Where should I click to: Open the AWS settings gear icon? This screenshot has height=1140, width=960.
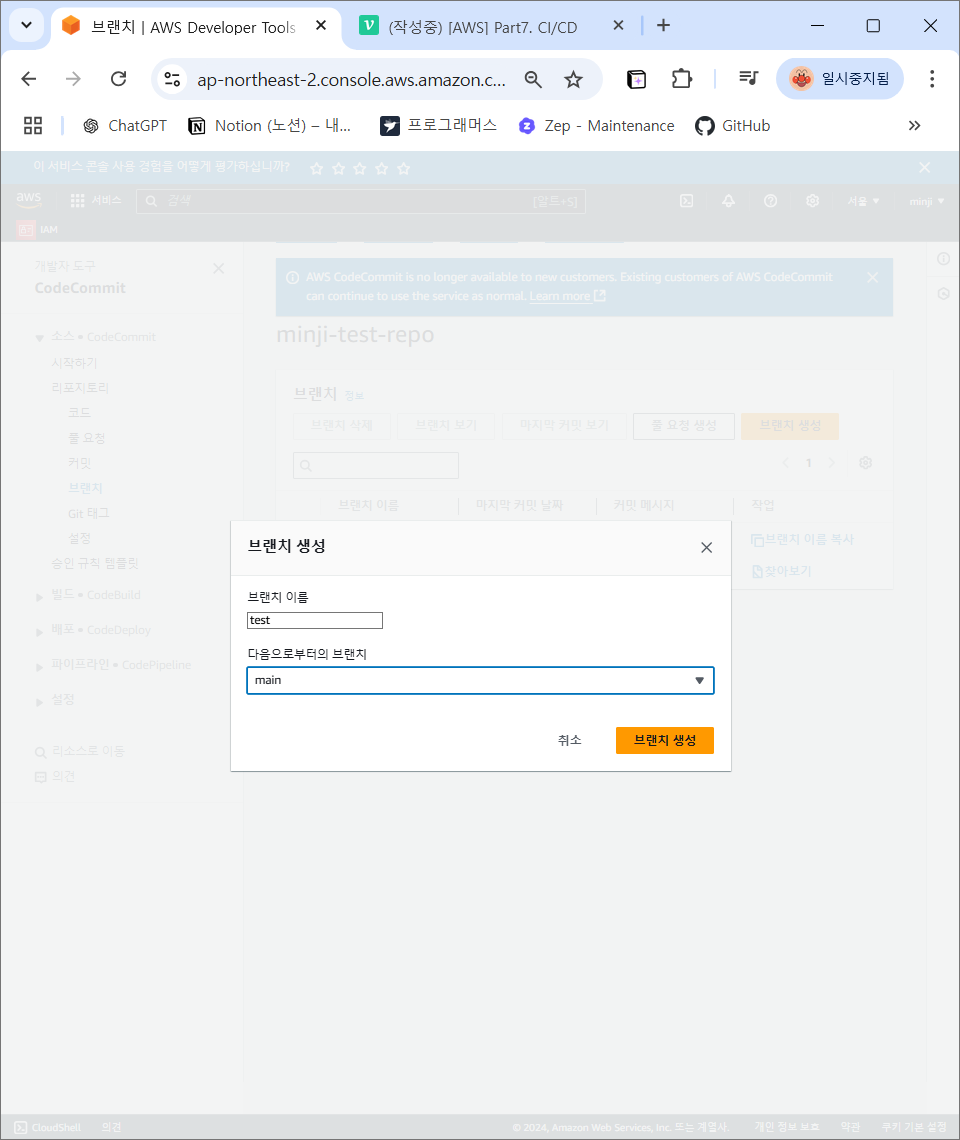point(812,201)
